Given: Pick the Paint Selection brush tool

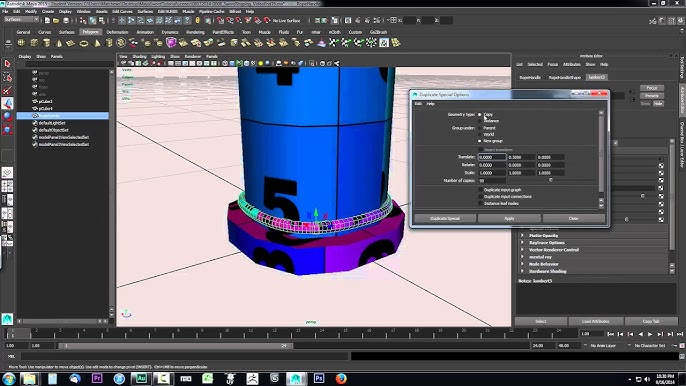Looking at the screenshot, I should pyautogui.click(x=7, y=91).
